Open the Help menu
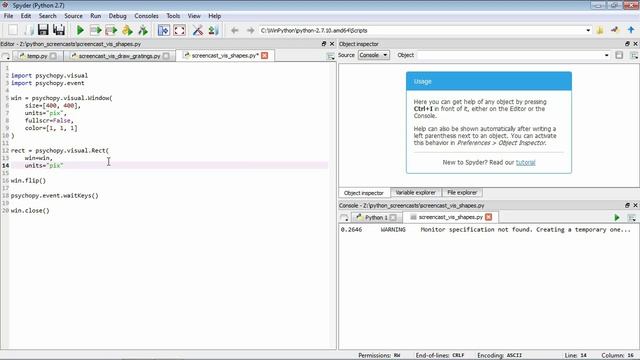640x360 pixels. click(215, 16)
